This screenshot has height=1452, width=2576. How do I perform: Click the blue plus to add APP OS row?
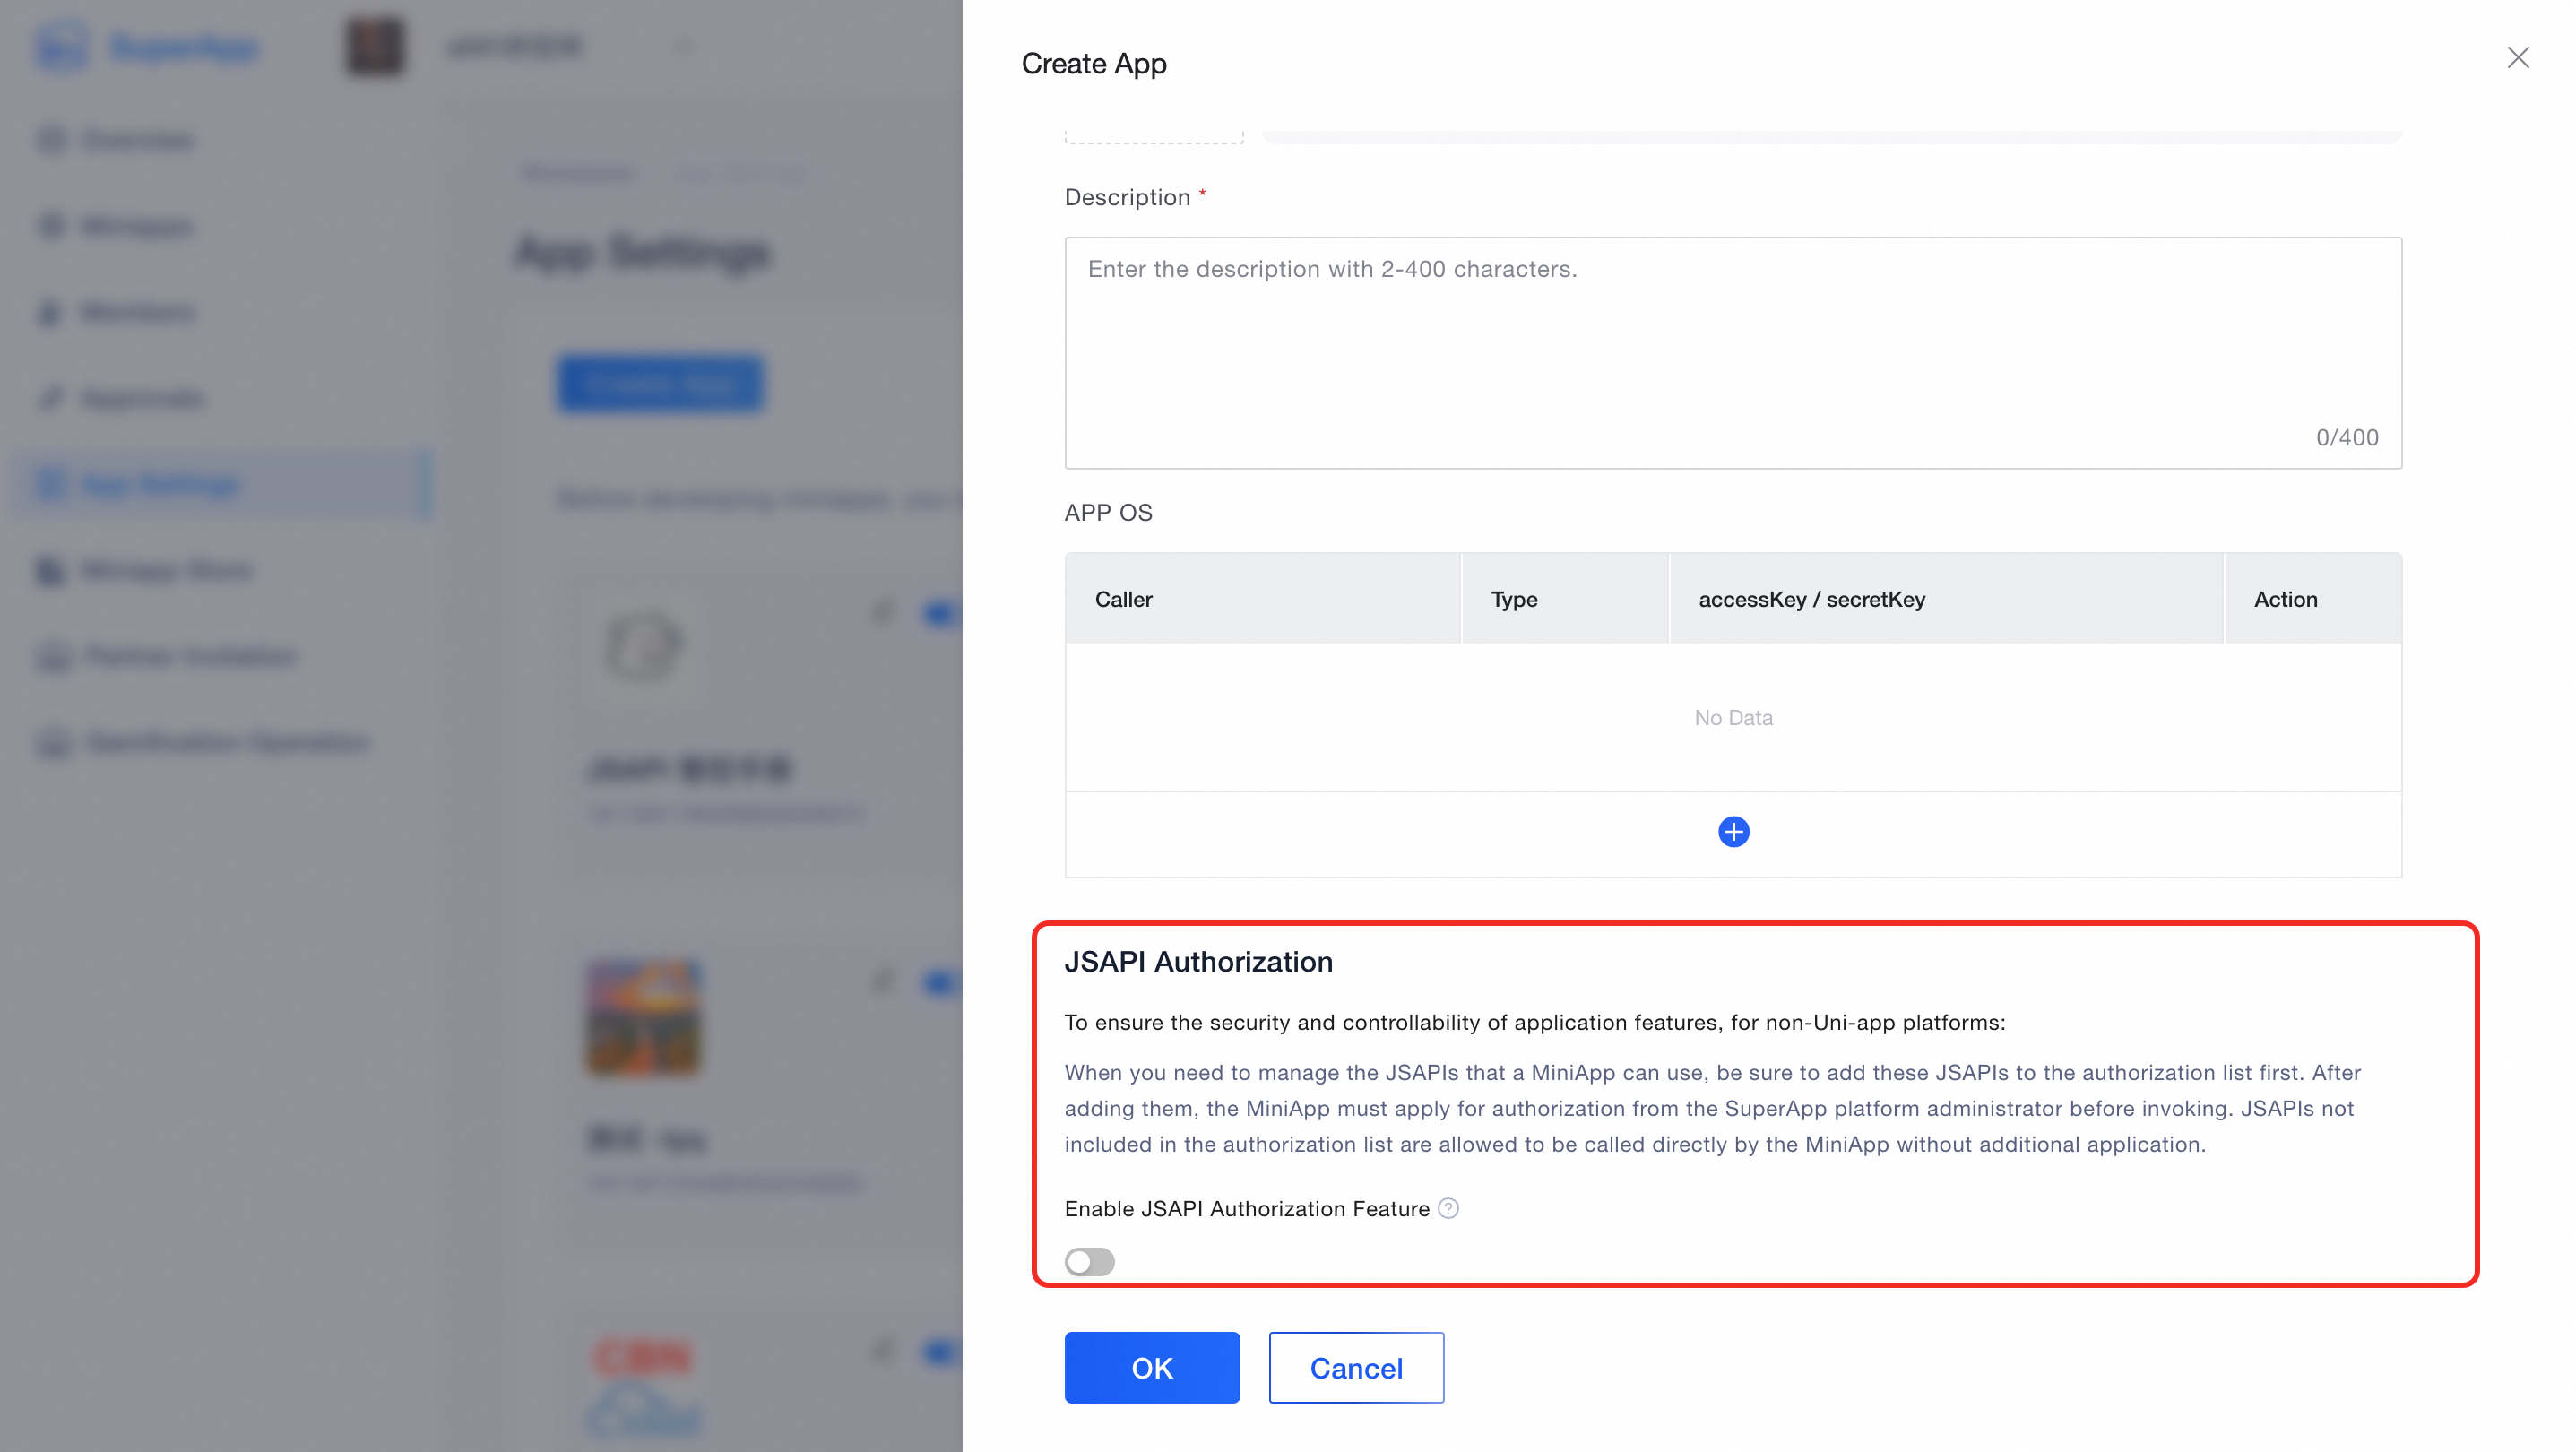click(1733, 832)
